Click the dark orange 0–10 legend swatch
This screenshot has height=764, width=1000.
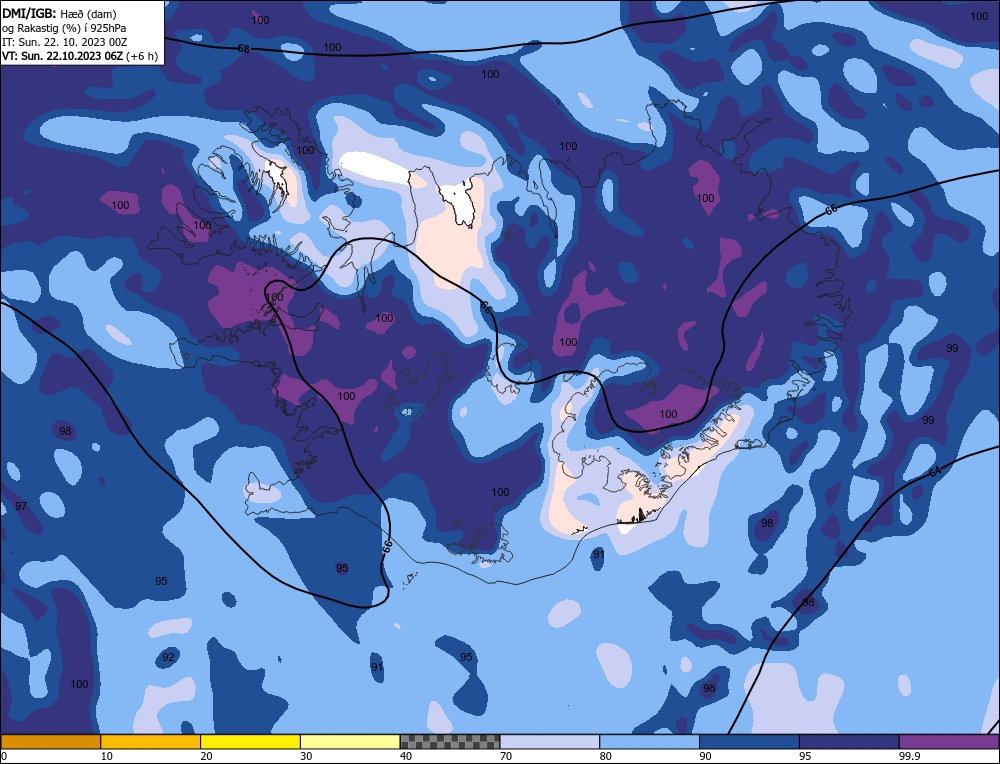pyautogui.click(x=50, y=742)
